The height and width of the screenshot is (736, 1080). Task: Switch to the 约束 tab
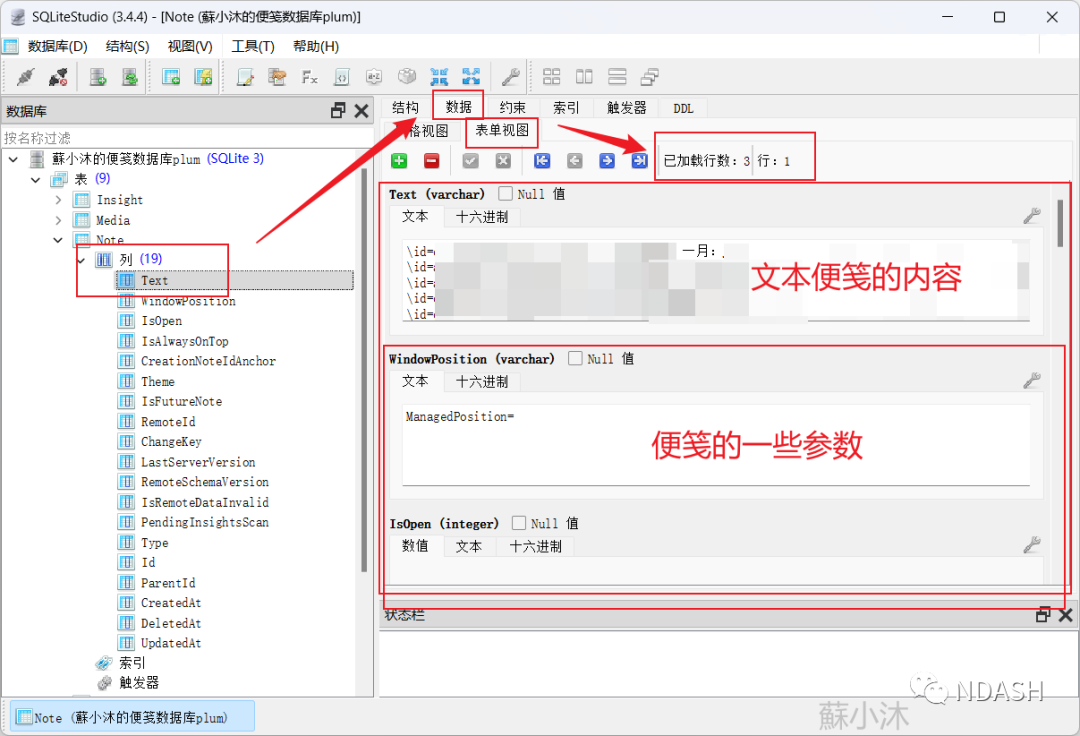click(512, 107)
